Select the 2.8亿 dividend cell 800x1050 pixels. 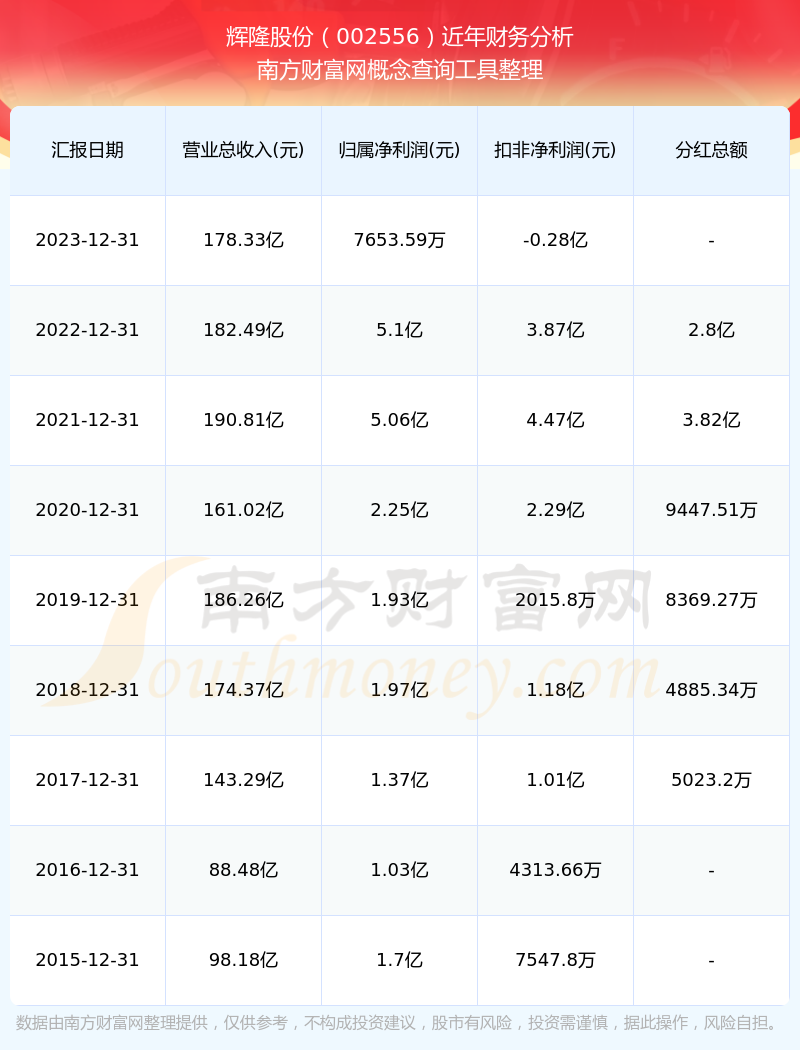[712, 330]
